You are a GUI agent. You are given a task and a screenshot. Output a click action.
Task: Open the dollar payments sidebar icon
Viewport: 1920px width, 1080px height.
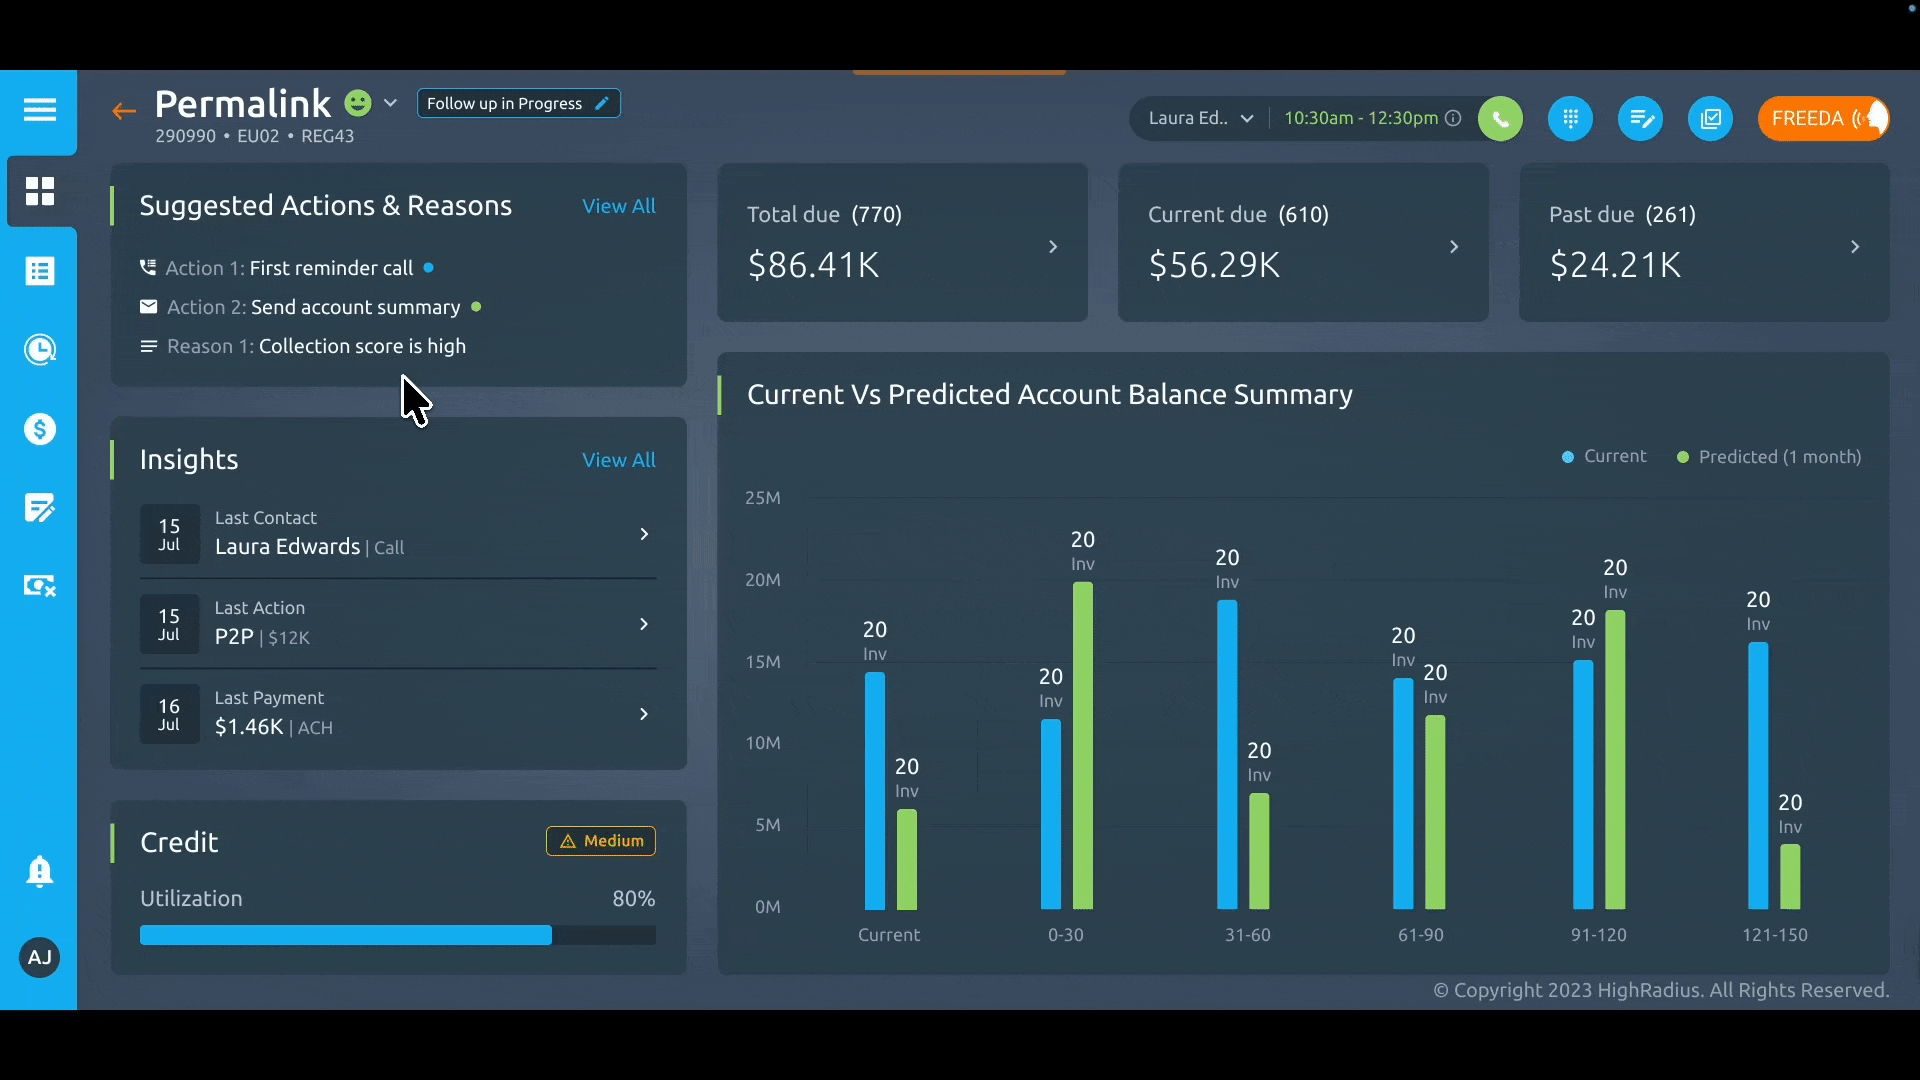[40, 429]
